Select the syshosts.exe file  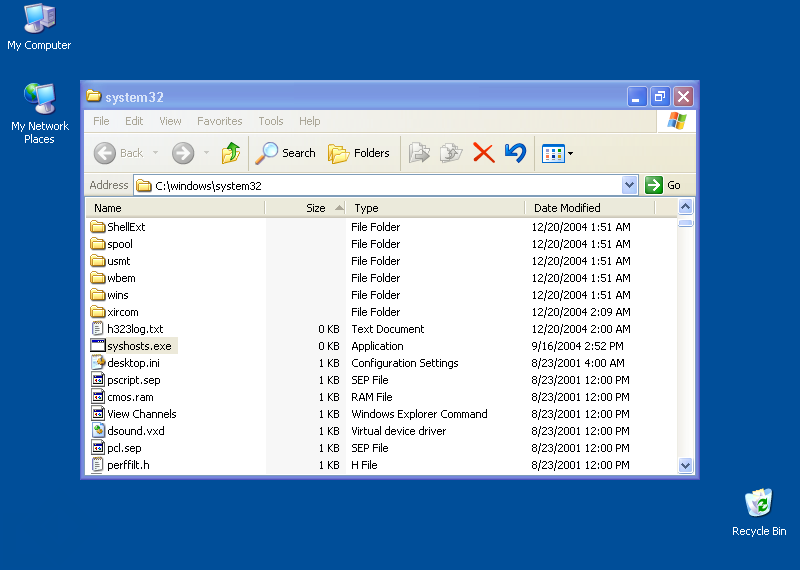tap(139, 346)
